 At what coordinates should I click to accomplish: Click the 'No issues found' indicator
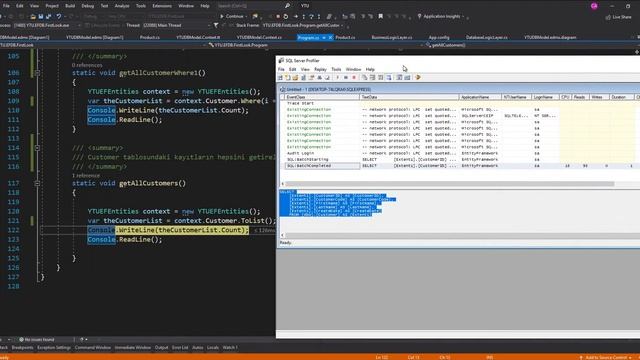click(x=37, y=340)
